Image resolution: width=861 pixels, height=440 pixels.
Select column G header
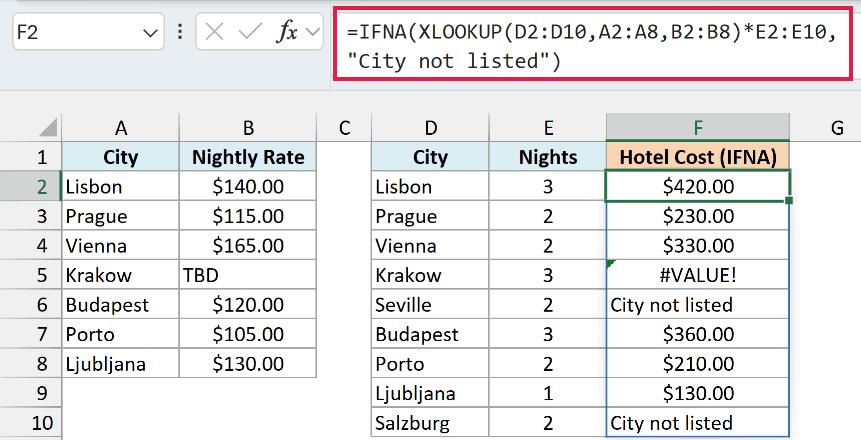coord(837,127)
